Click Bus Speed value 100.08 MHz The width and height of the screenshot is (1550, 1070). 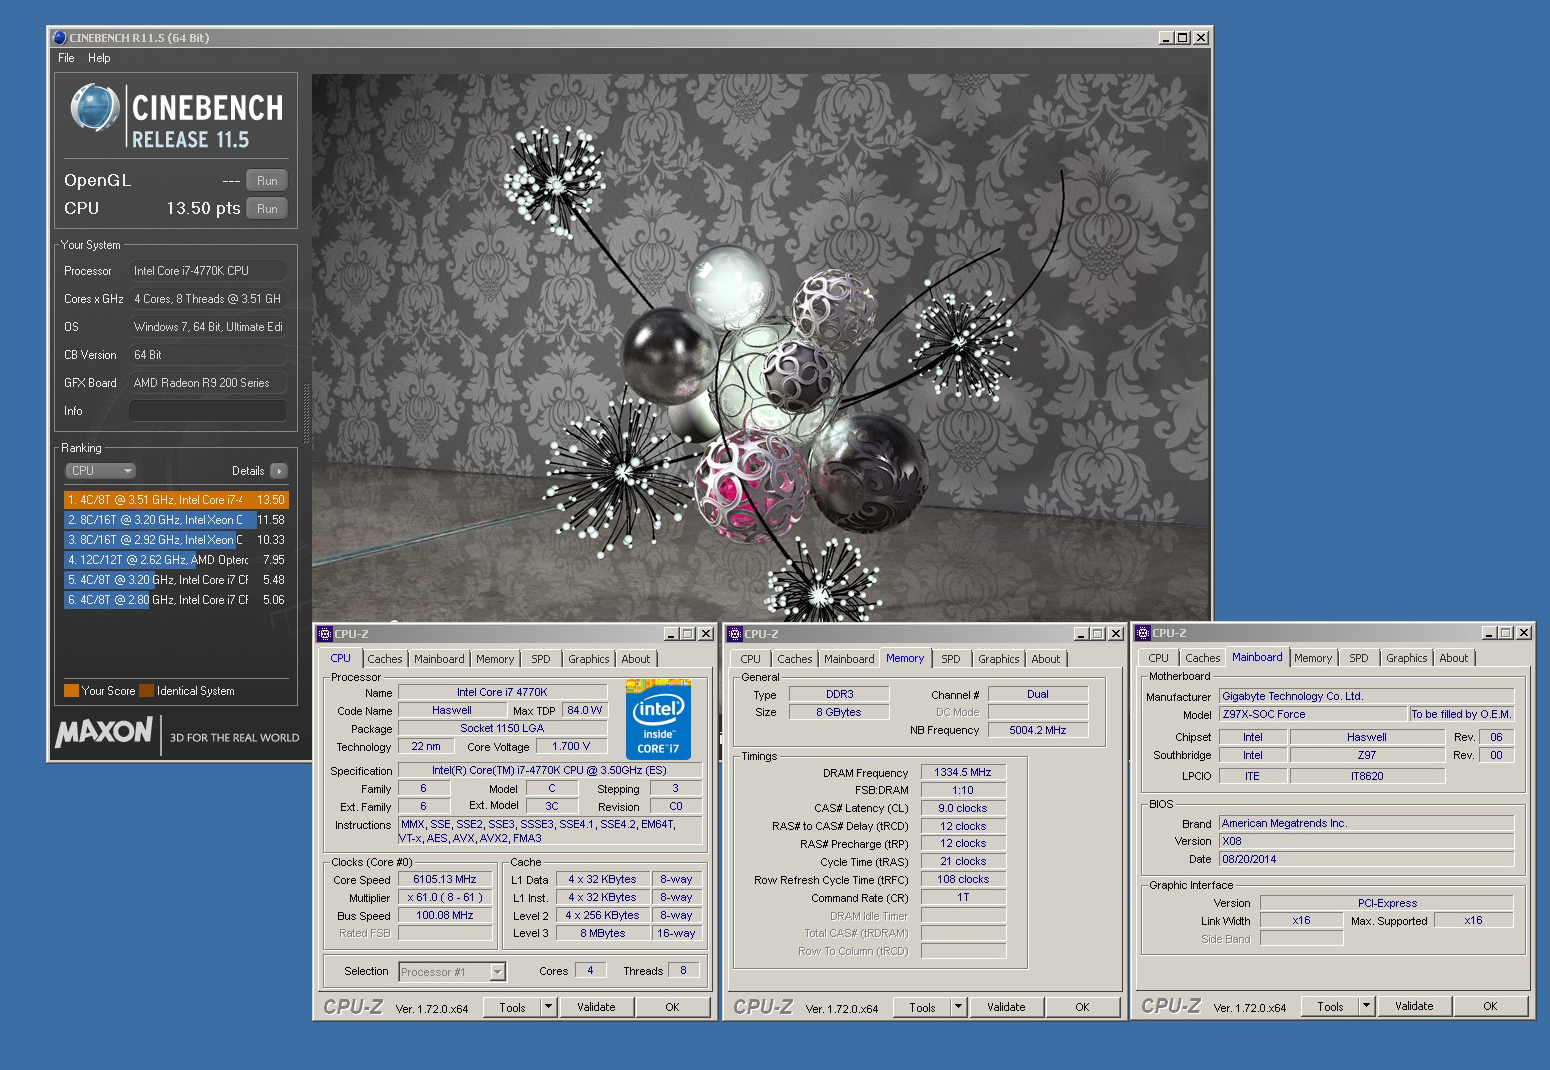445,916
